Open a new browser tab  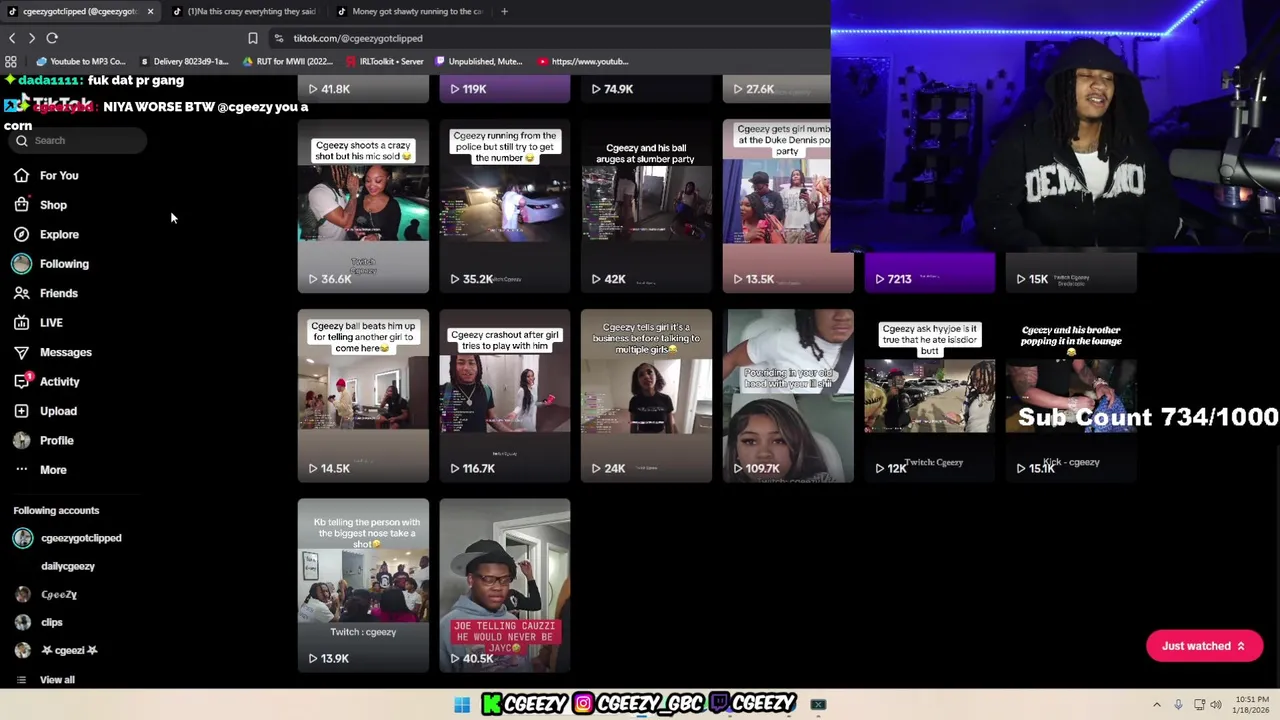pyautogui.click(x=504, y=11)
